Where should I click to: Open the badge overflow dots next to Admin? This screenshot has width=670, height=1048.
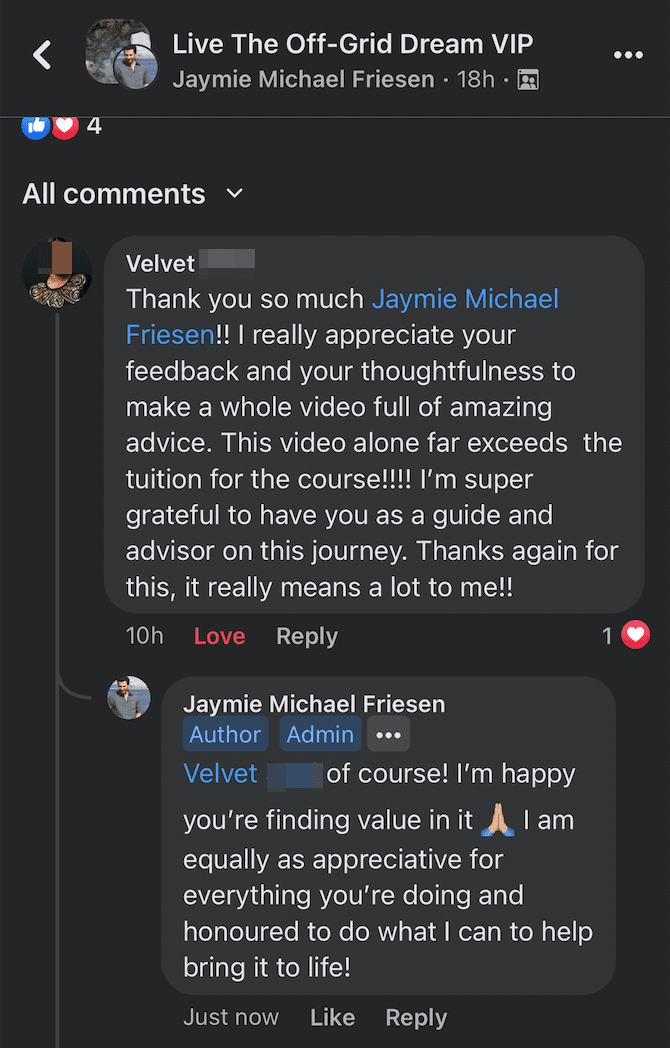388,735
